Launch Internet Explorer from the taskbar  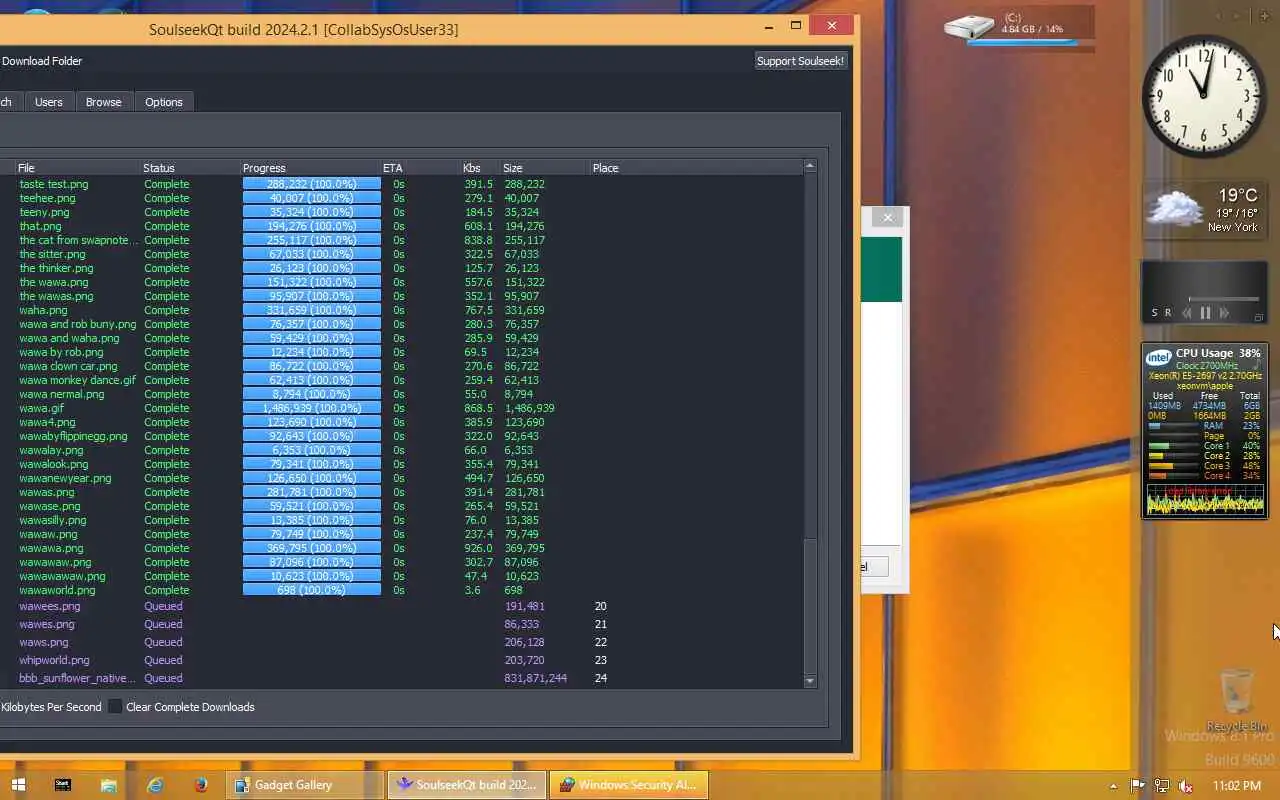[x=154, y=785]
